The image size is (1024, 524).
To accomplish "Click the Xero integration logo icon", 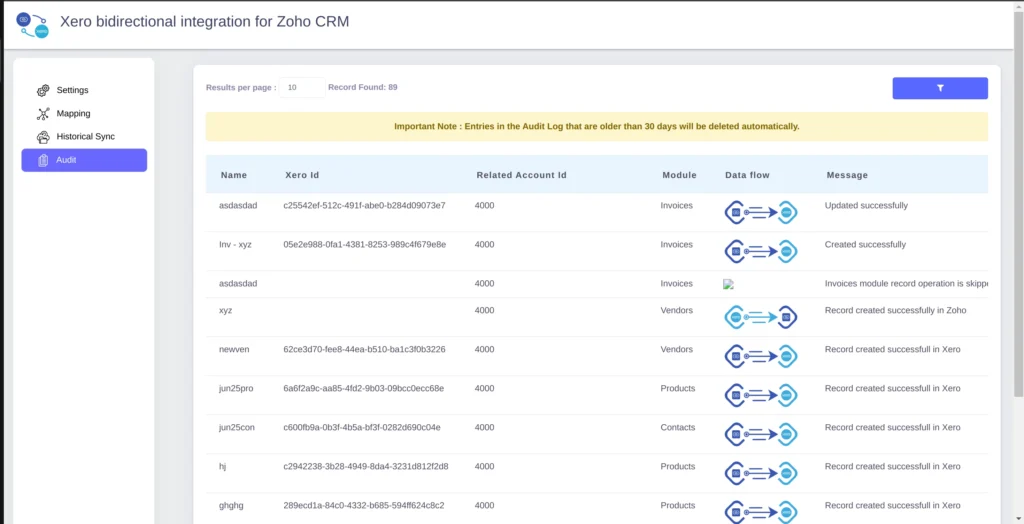I will 33,25.
